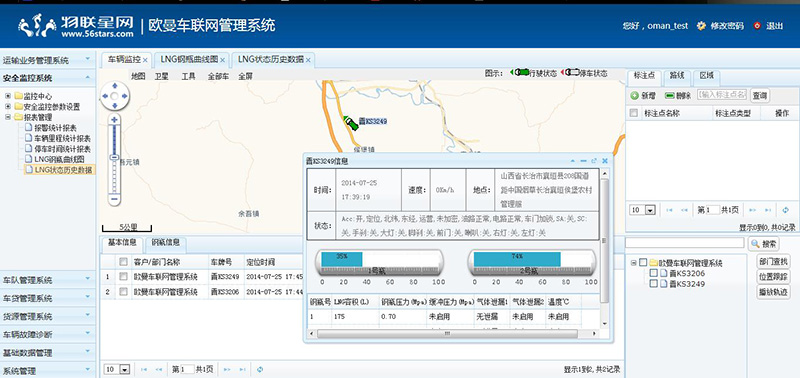Expand the 车队管理系统 accordion panel

[48, 280]
